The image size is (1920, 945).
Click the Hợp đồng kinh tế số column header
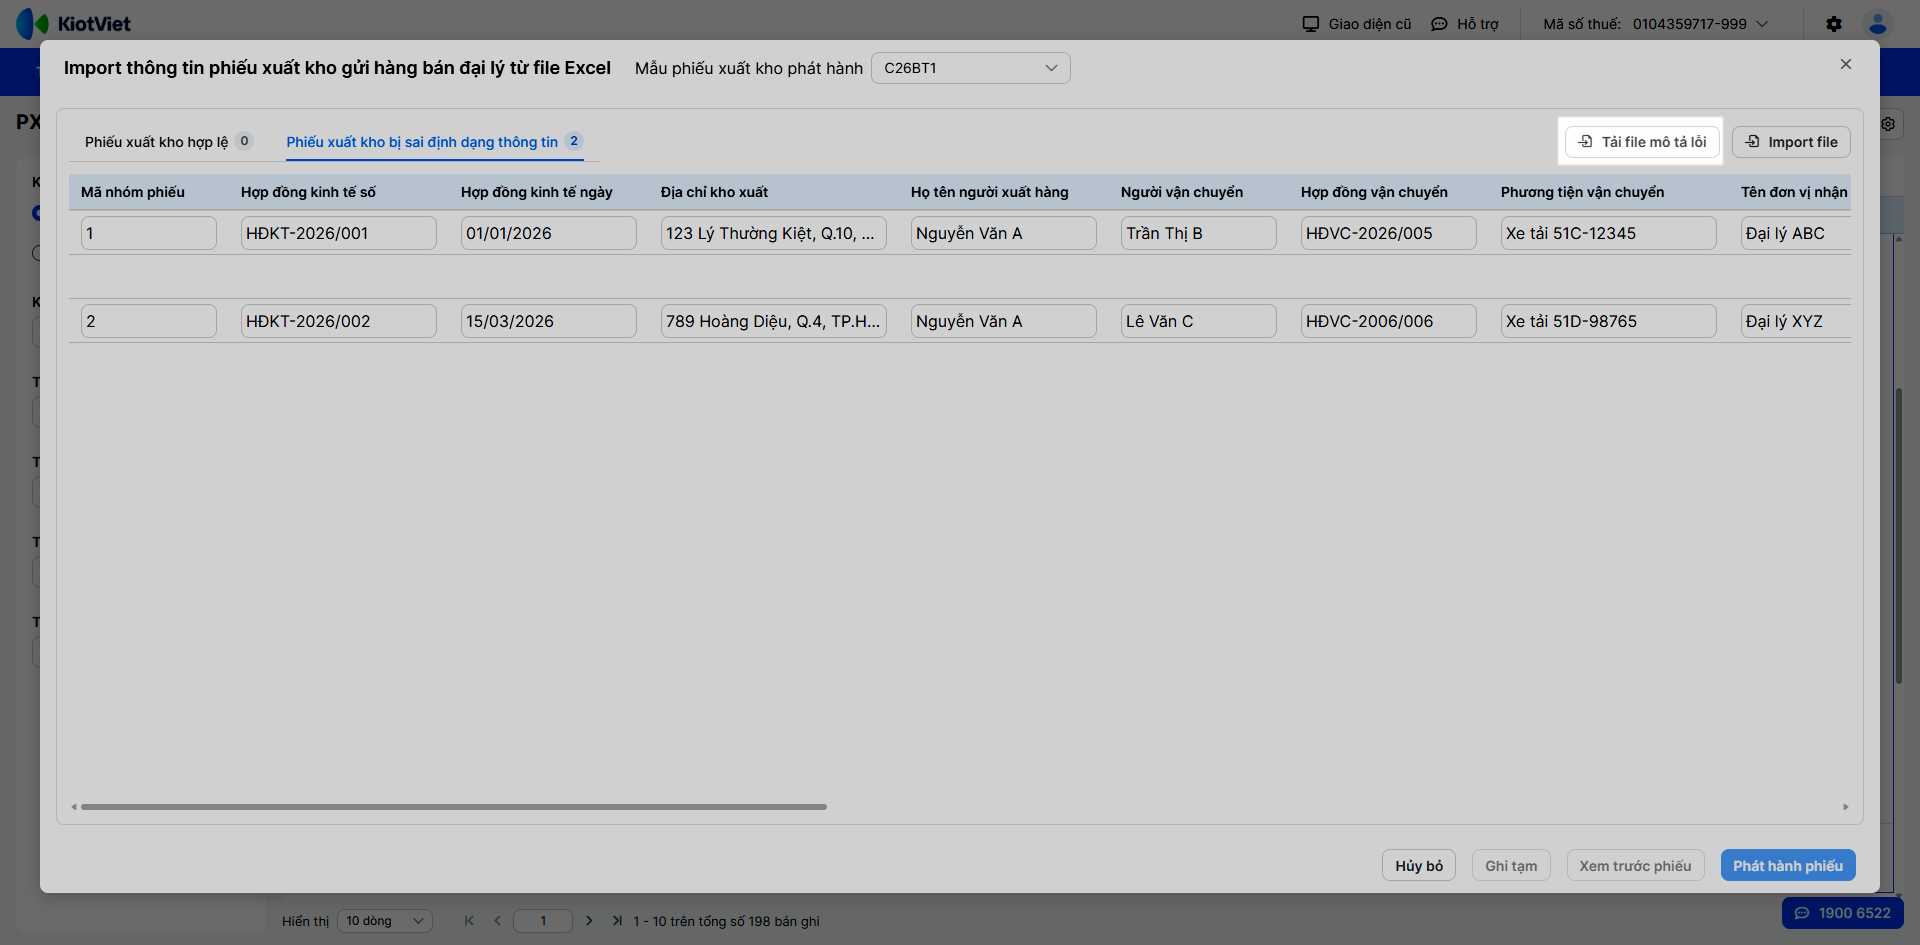(308, 192)
